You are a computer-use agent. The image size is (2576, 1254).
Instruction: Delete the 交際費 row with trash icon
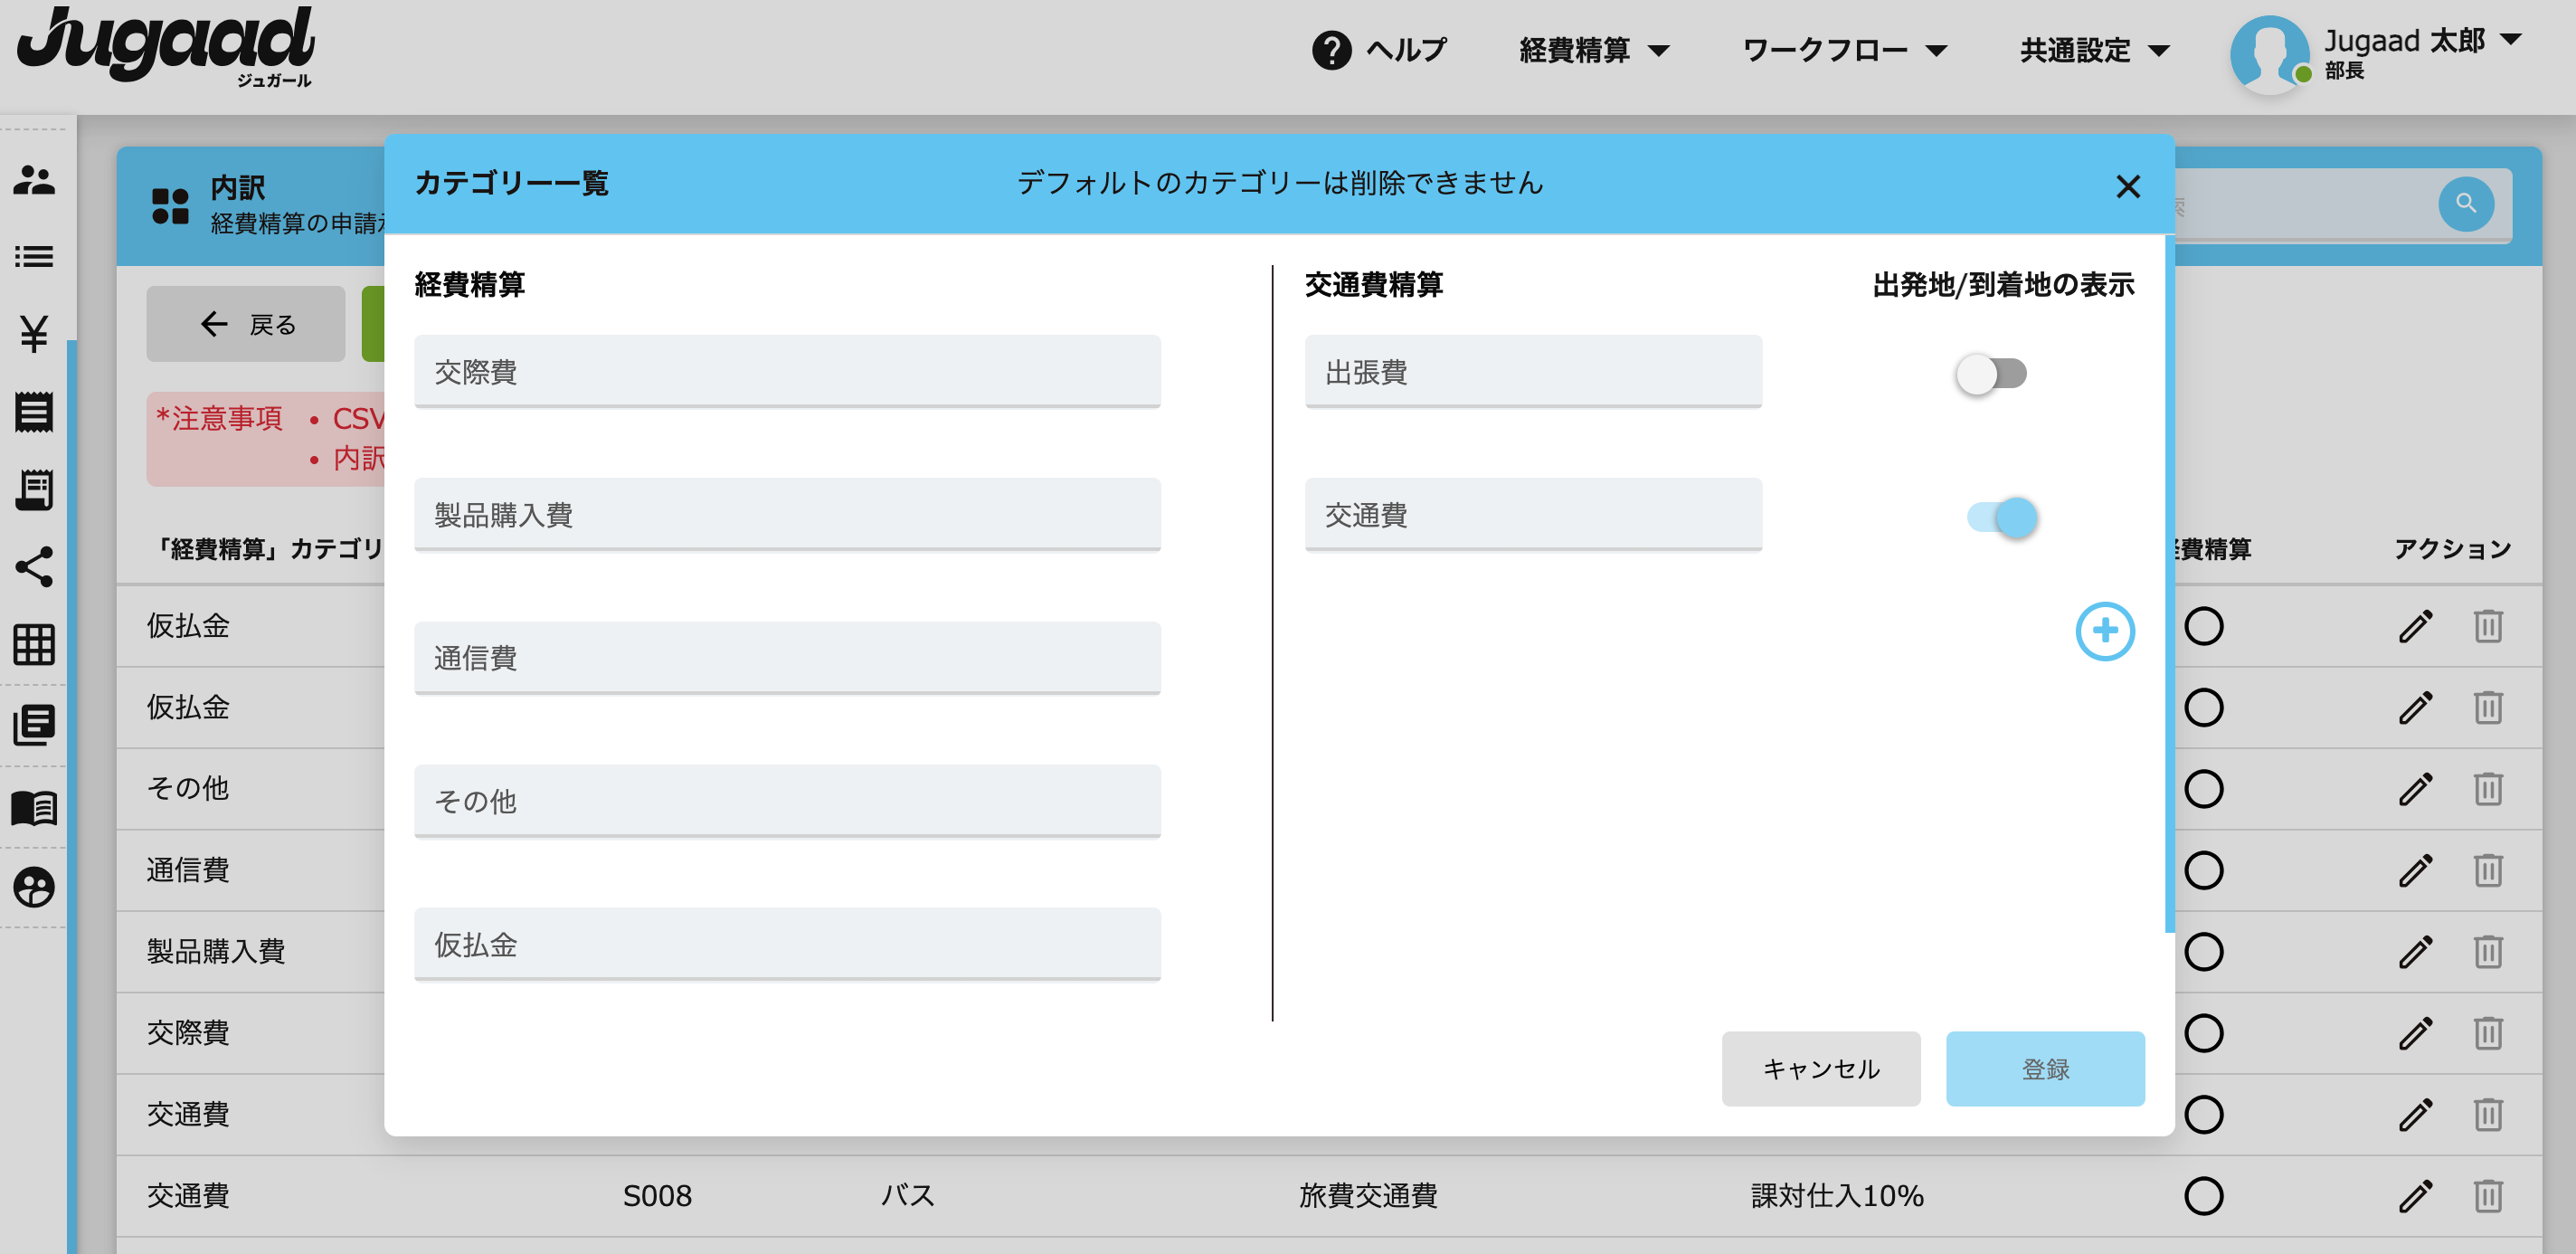pyautogui.click(x=2488, y=1033)
